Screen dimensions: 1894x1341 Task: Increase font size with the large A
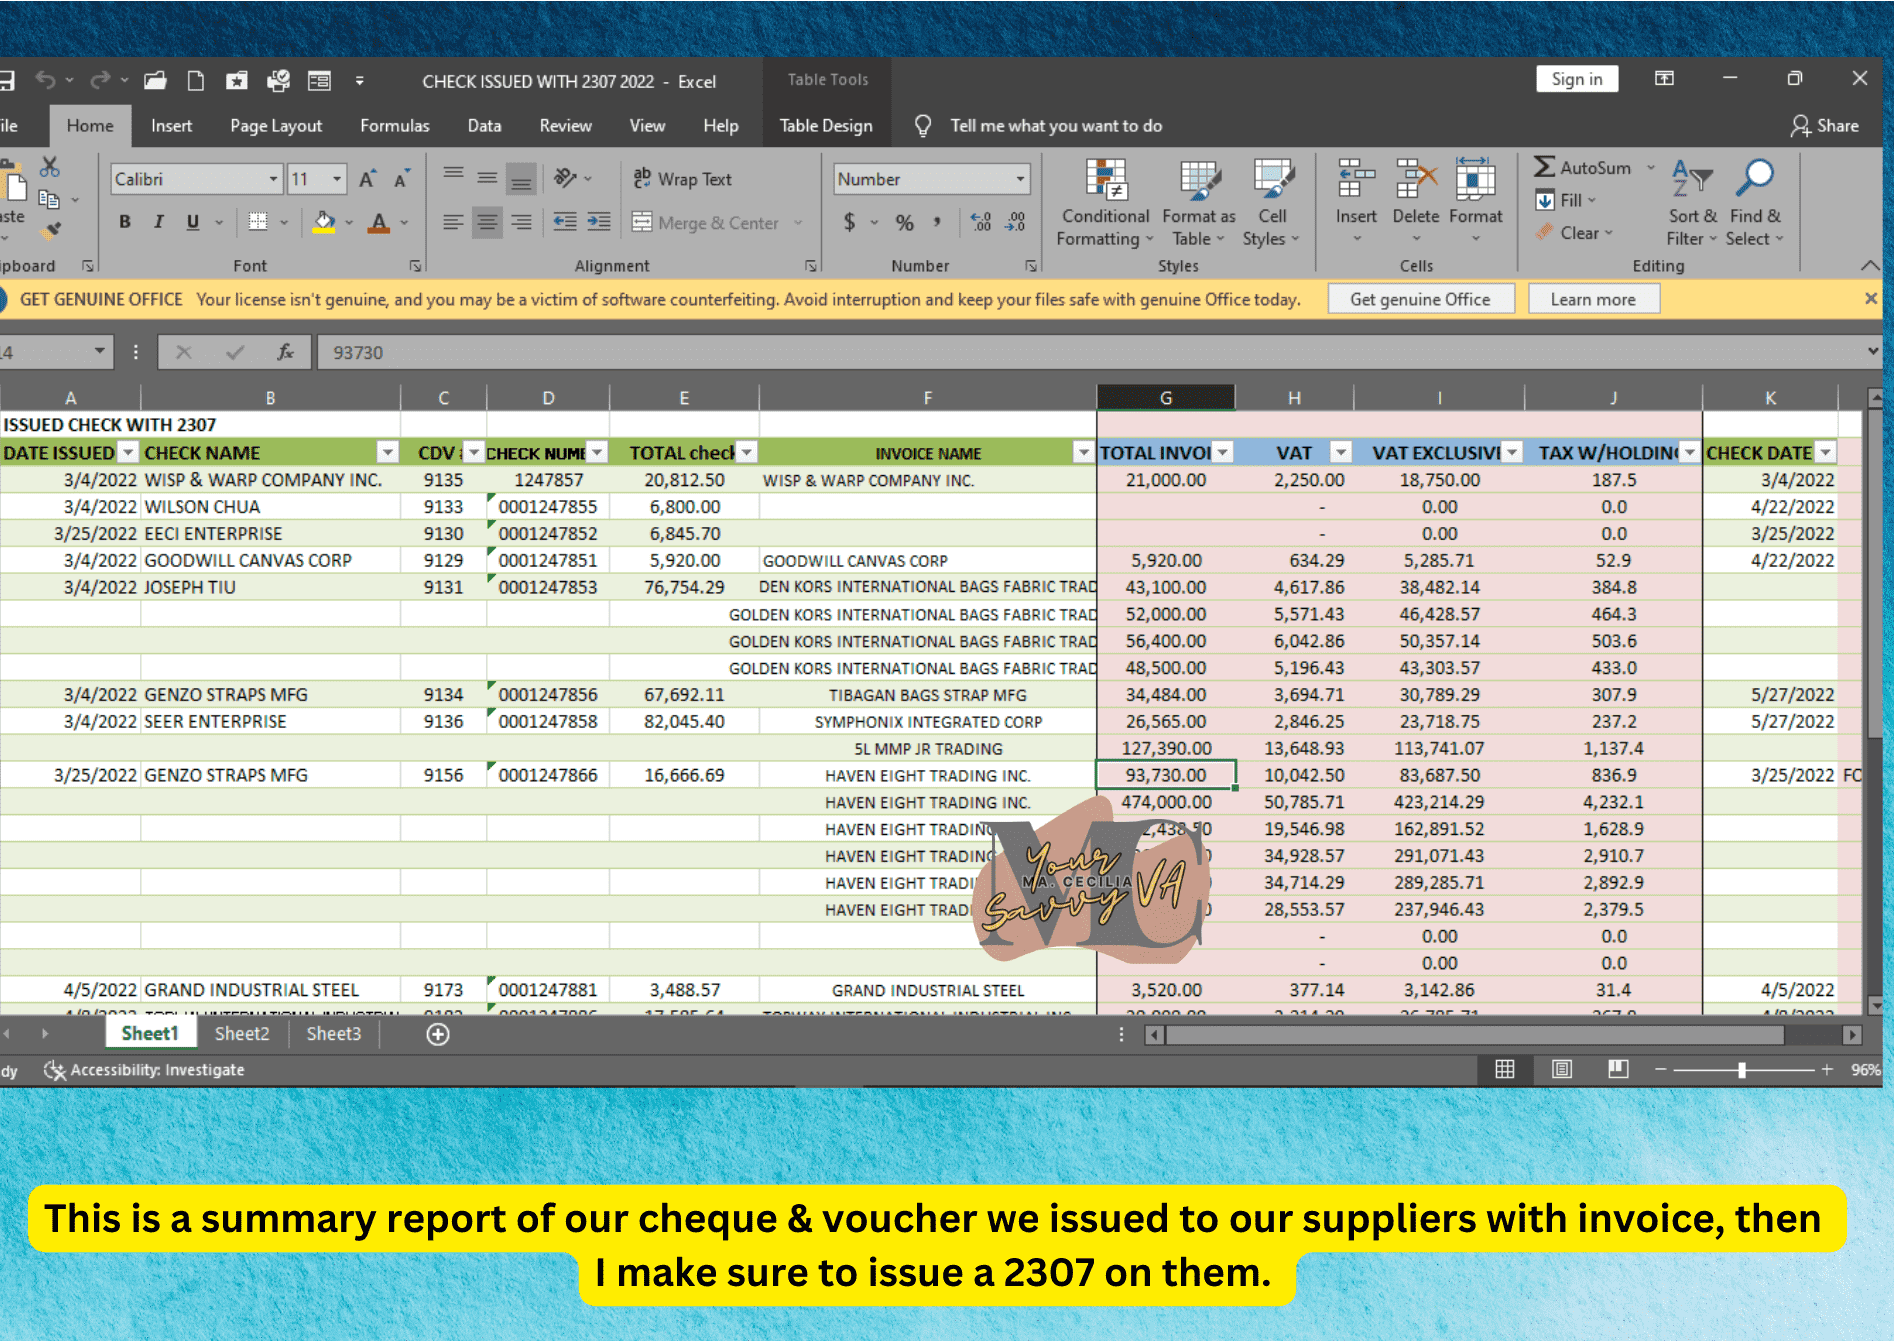coord(367,179)
